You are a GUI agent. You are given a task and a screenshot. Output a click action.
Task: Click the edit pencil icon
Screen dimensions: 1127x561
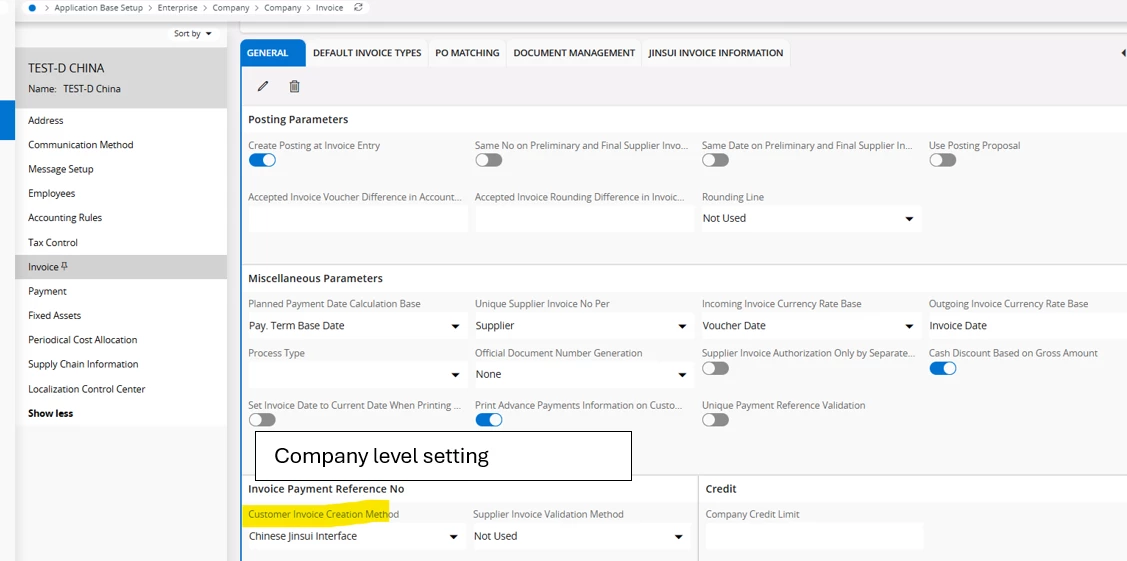[263, 87]
